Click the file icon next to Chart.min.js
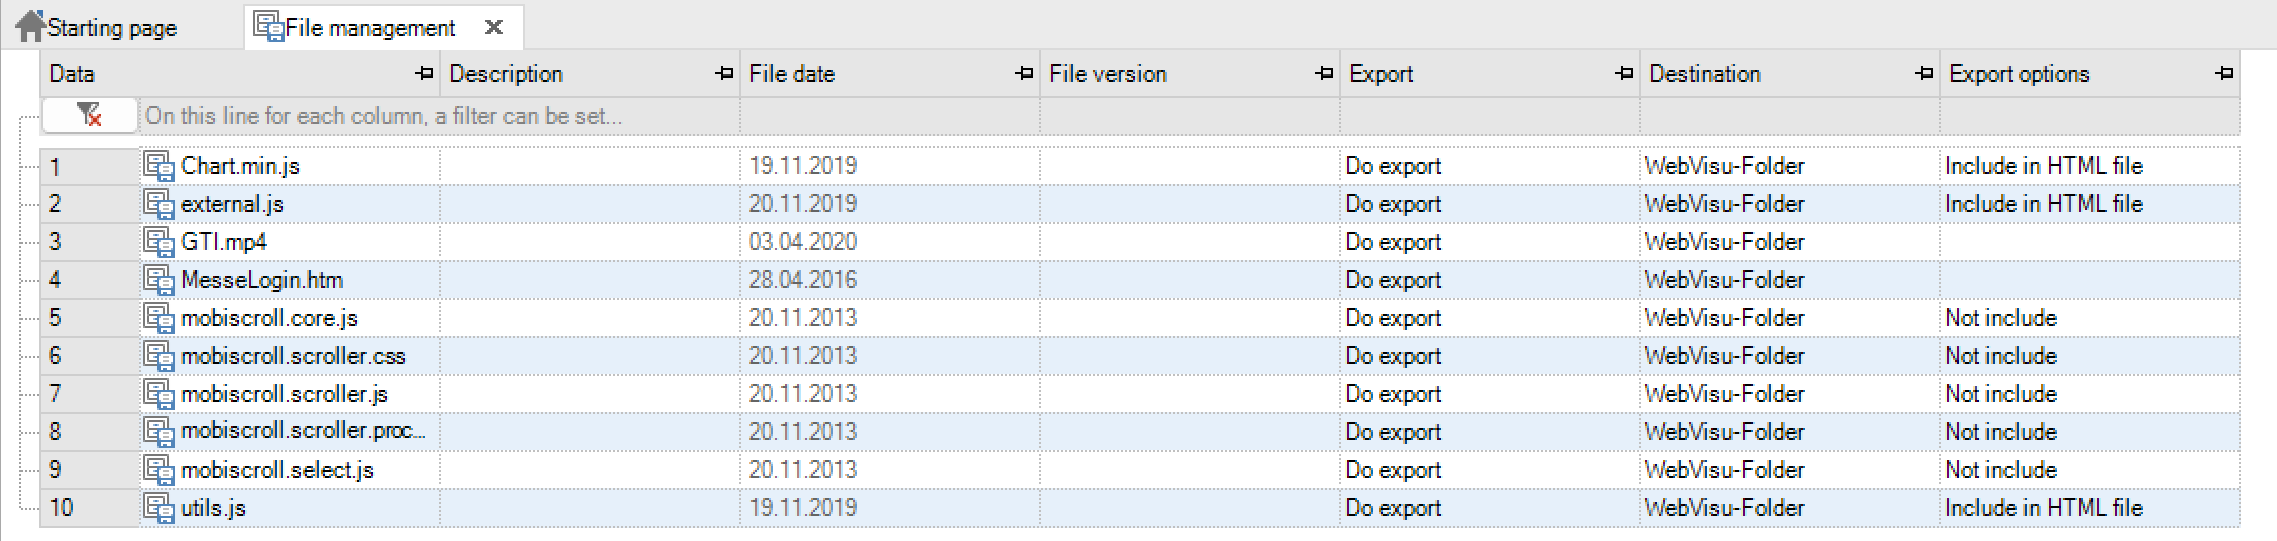The height and width of the screenshot is (541, 2277). [159, 166]
